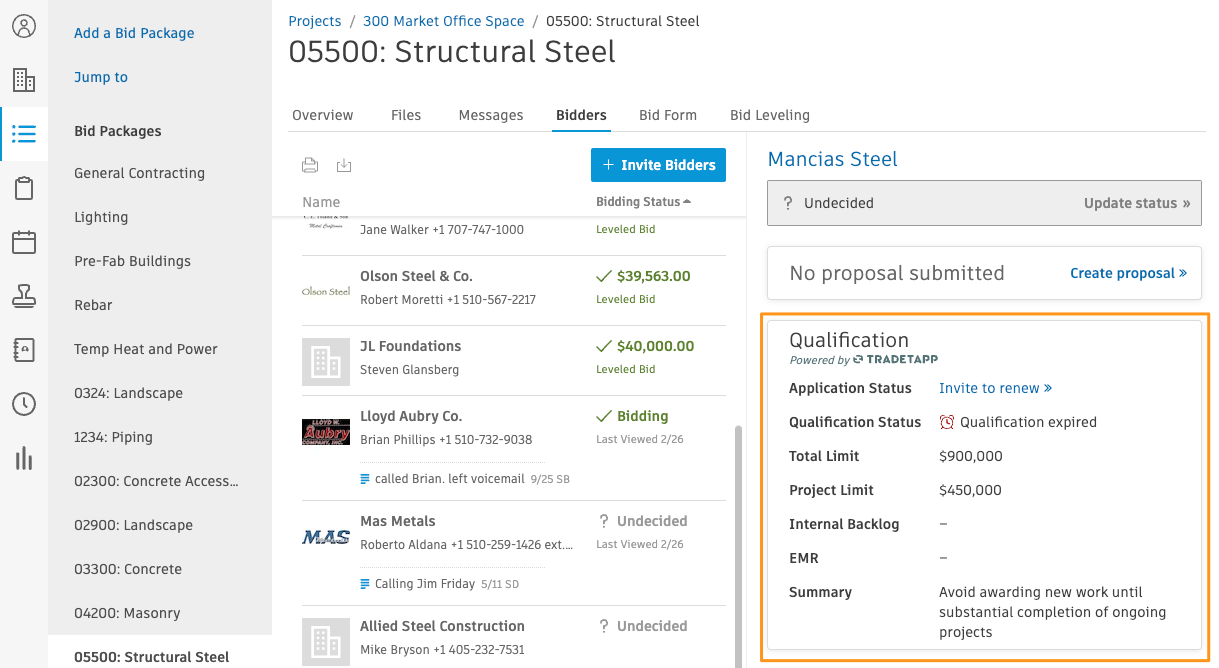This screenshot has width=1219, height=668.
Task: Switch to the Files tab
Action: (x=406, y=115)
